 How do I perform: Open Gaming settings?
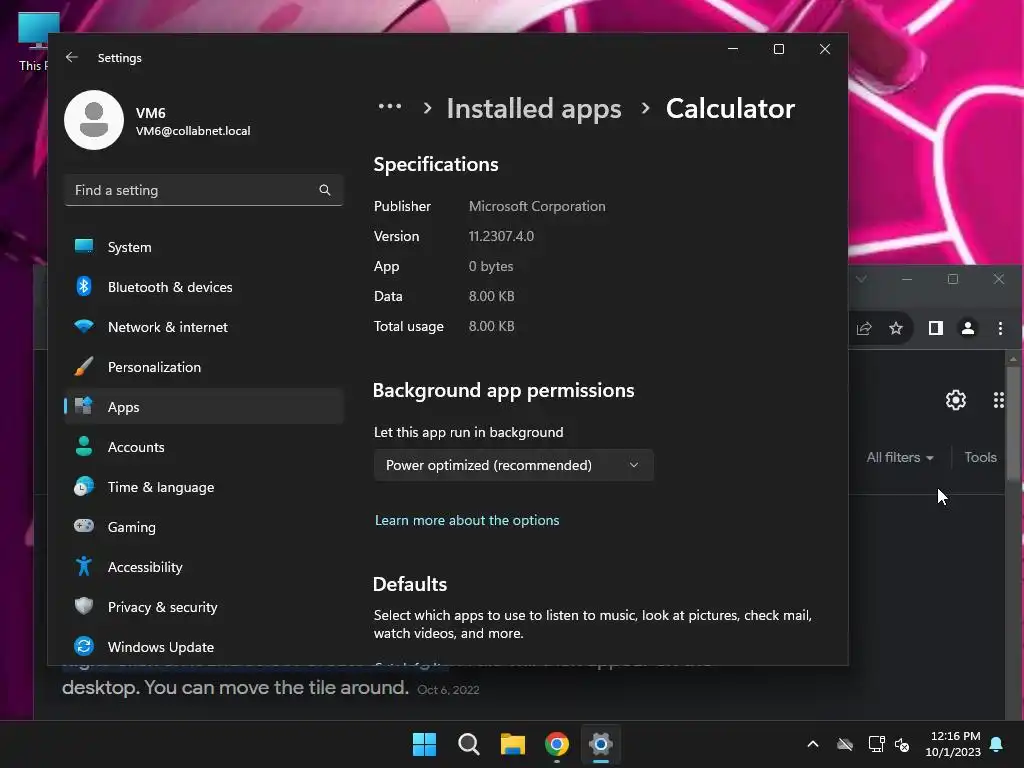(204, 526)
